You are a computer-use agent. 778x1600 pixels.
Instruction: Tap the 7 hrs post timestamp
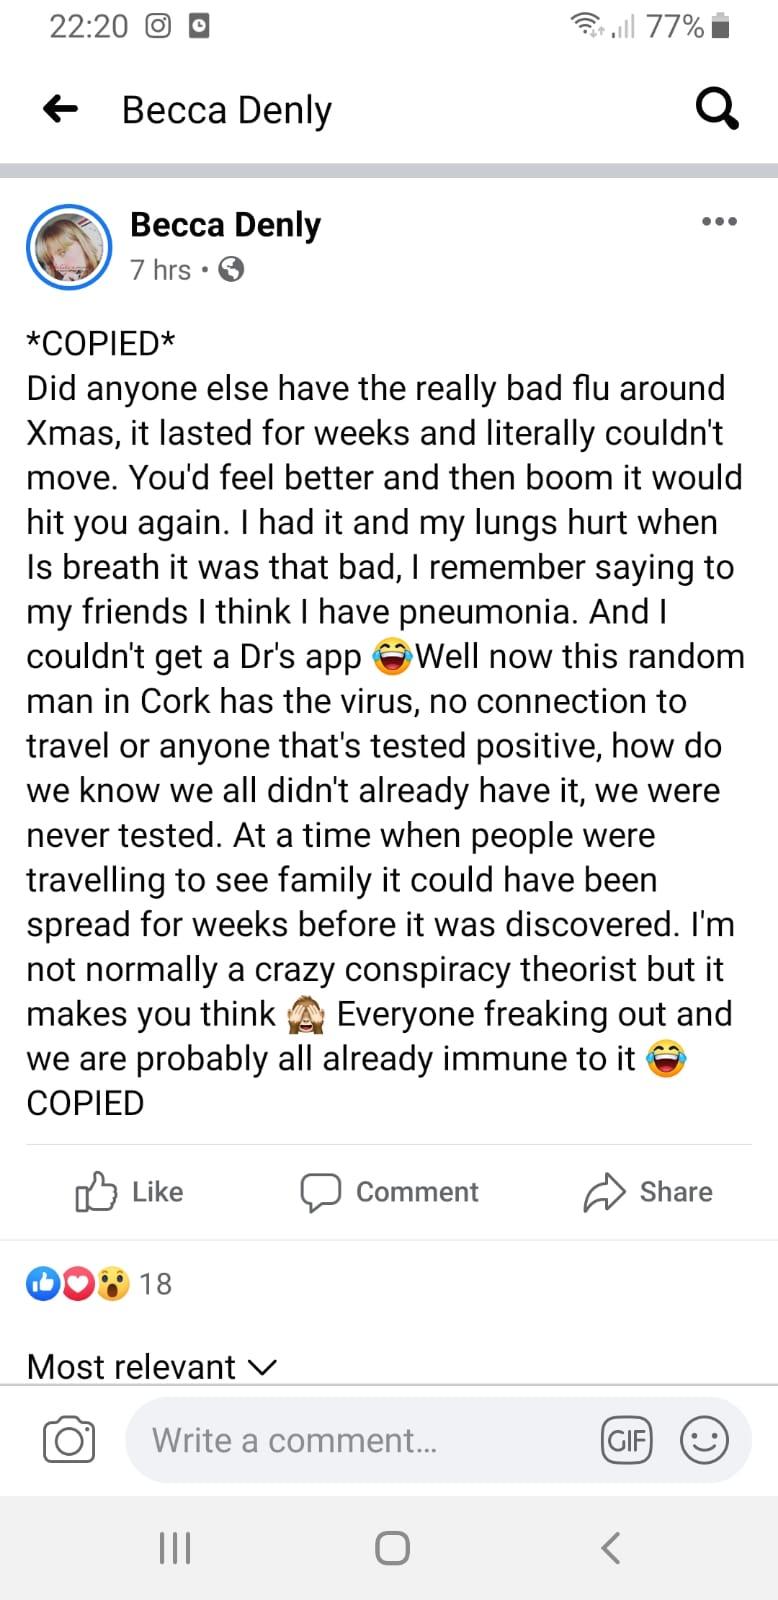coord(160,270)
